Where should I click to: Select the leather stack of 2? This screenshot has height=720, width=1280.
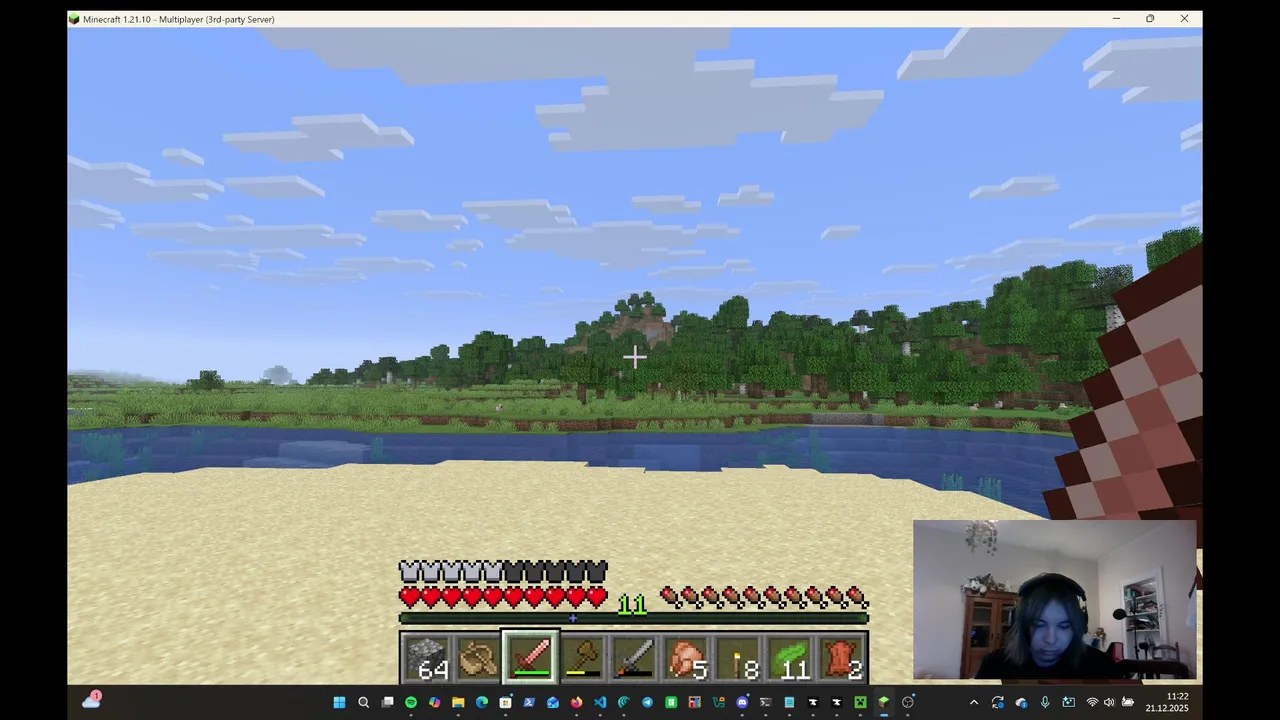(842, 658)
